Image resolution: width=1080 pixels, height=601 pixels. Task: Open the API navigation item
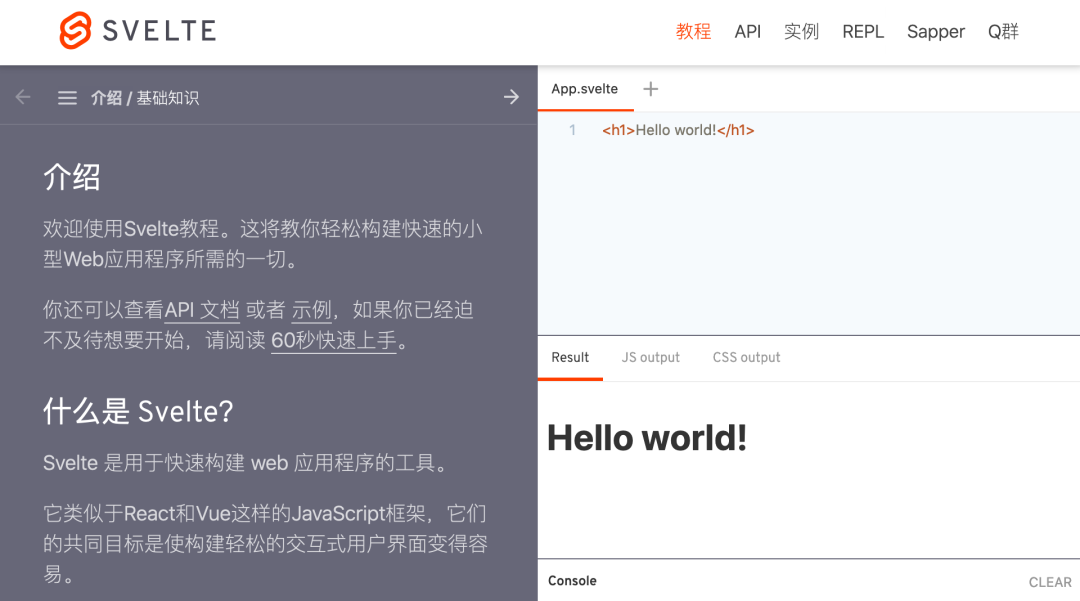coord(747,32)
